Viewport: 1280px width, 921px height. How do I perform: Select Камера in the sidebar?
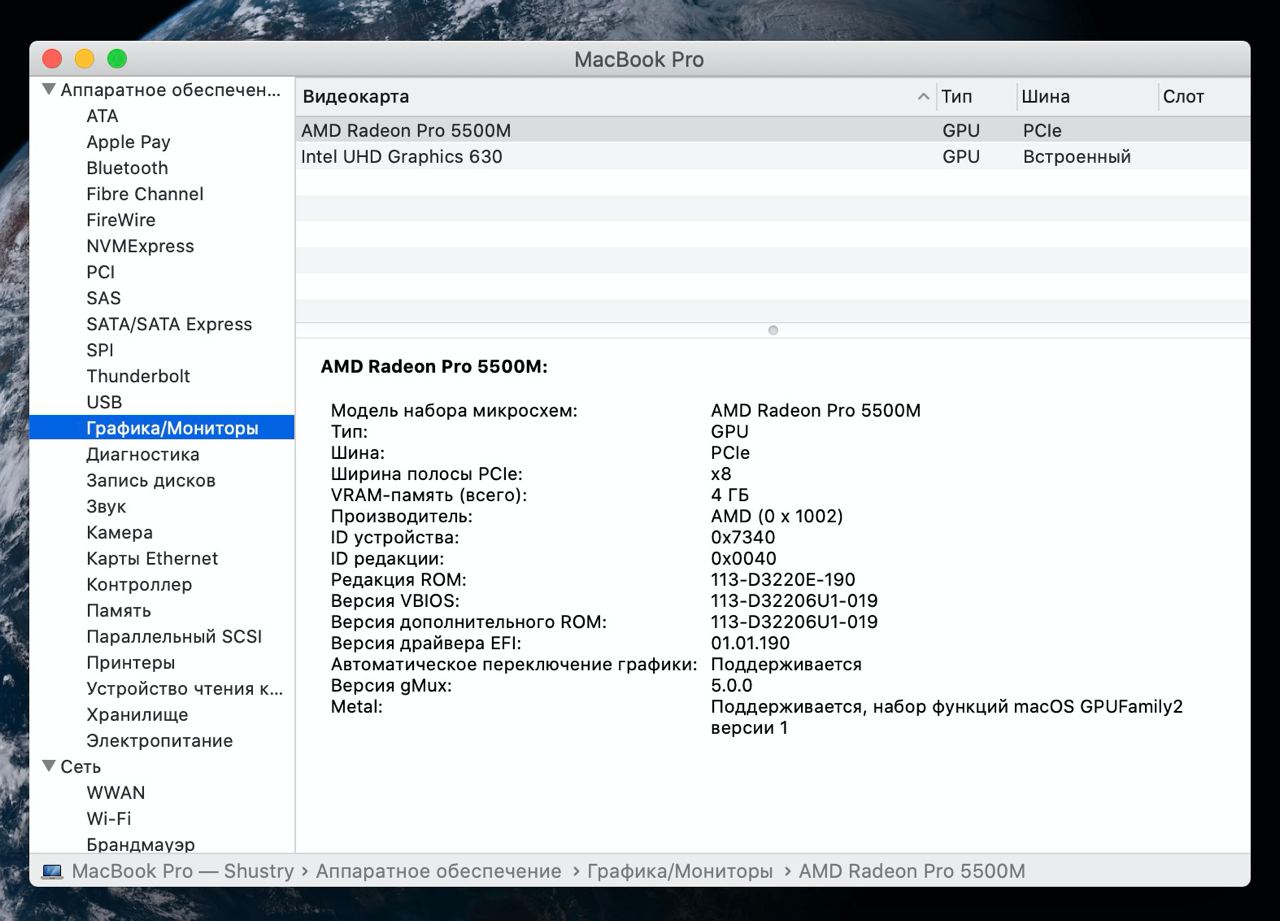(x=120, y=532)
